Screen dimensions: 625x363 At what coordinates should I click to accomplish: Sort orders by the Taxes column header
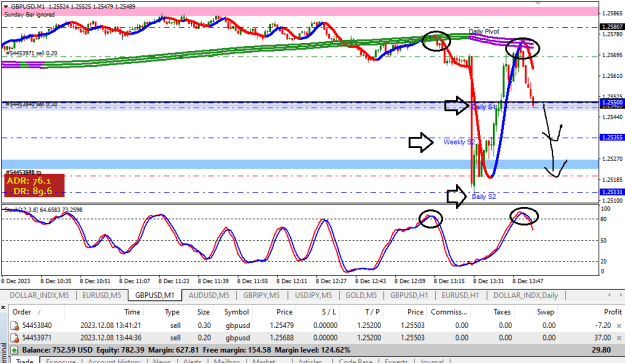tap(502, 312)
